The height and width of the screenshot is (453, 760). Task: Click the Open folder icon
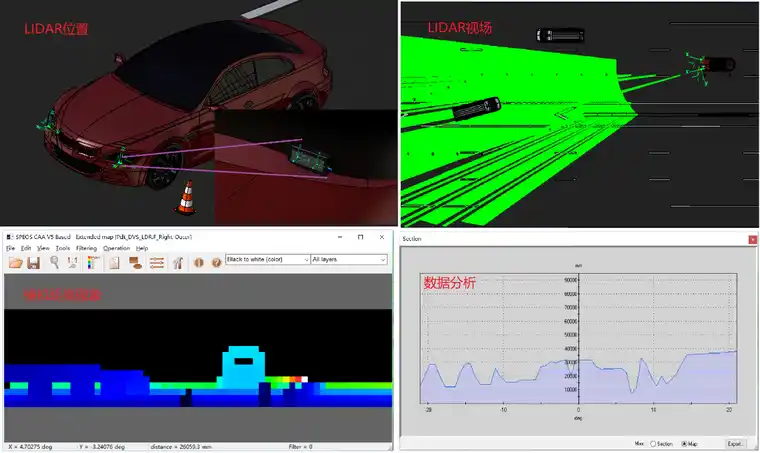15,263
